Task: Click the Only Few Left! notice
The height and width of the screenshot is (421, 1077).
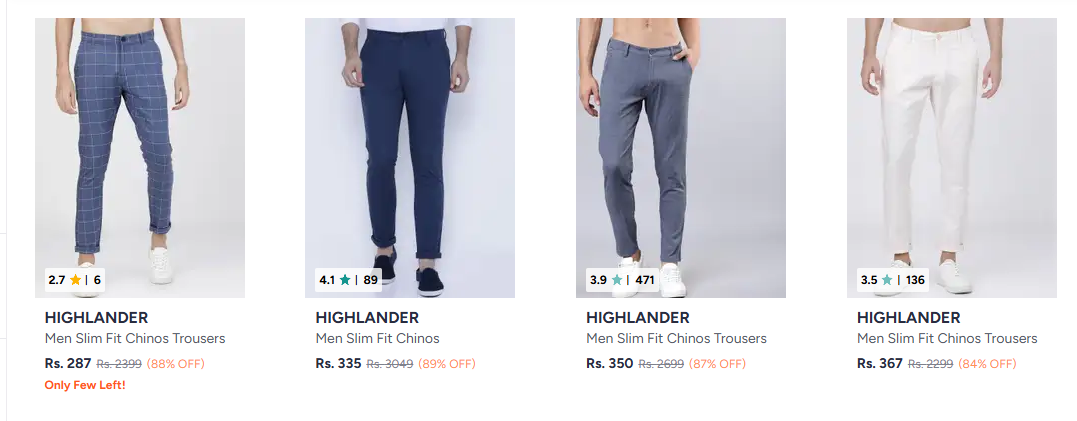Action: (85, 385)
